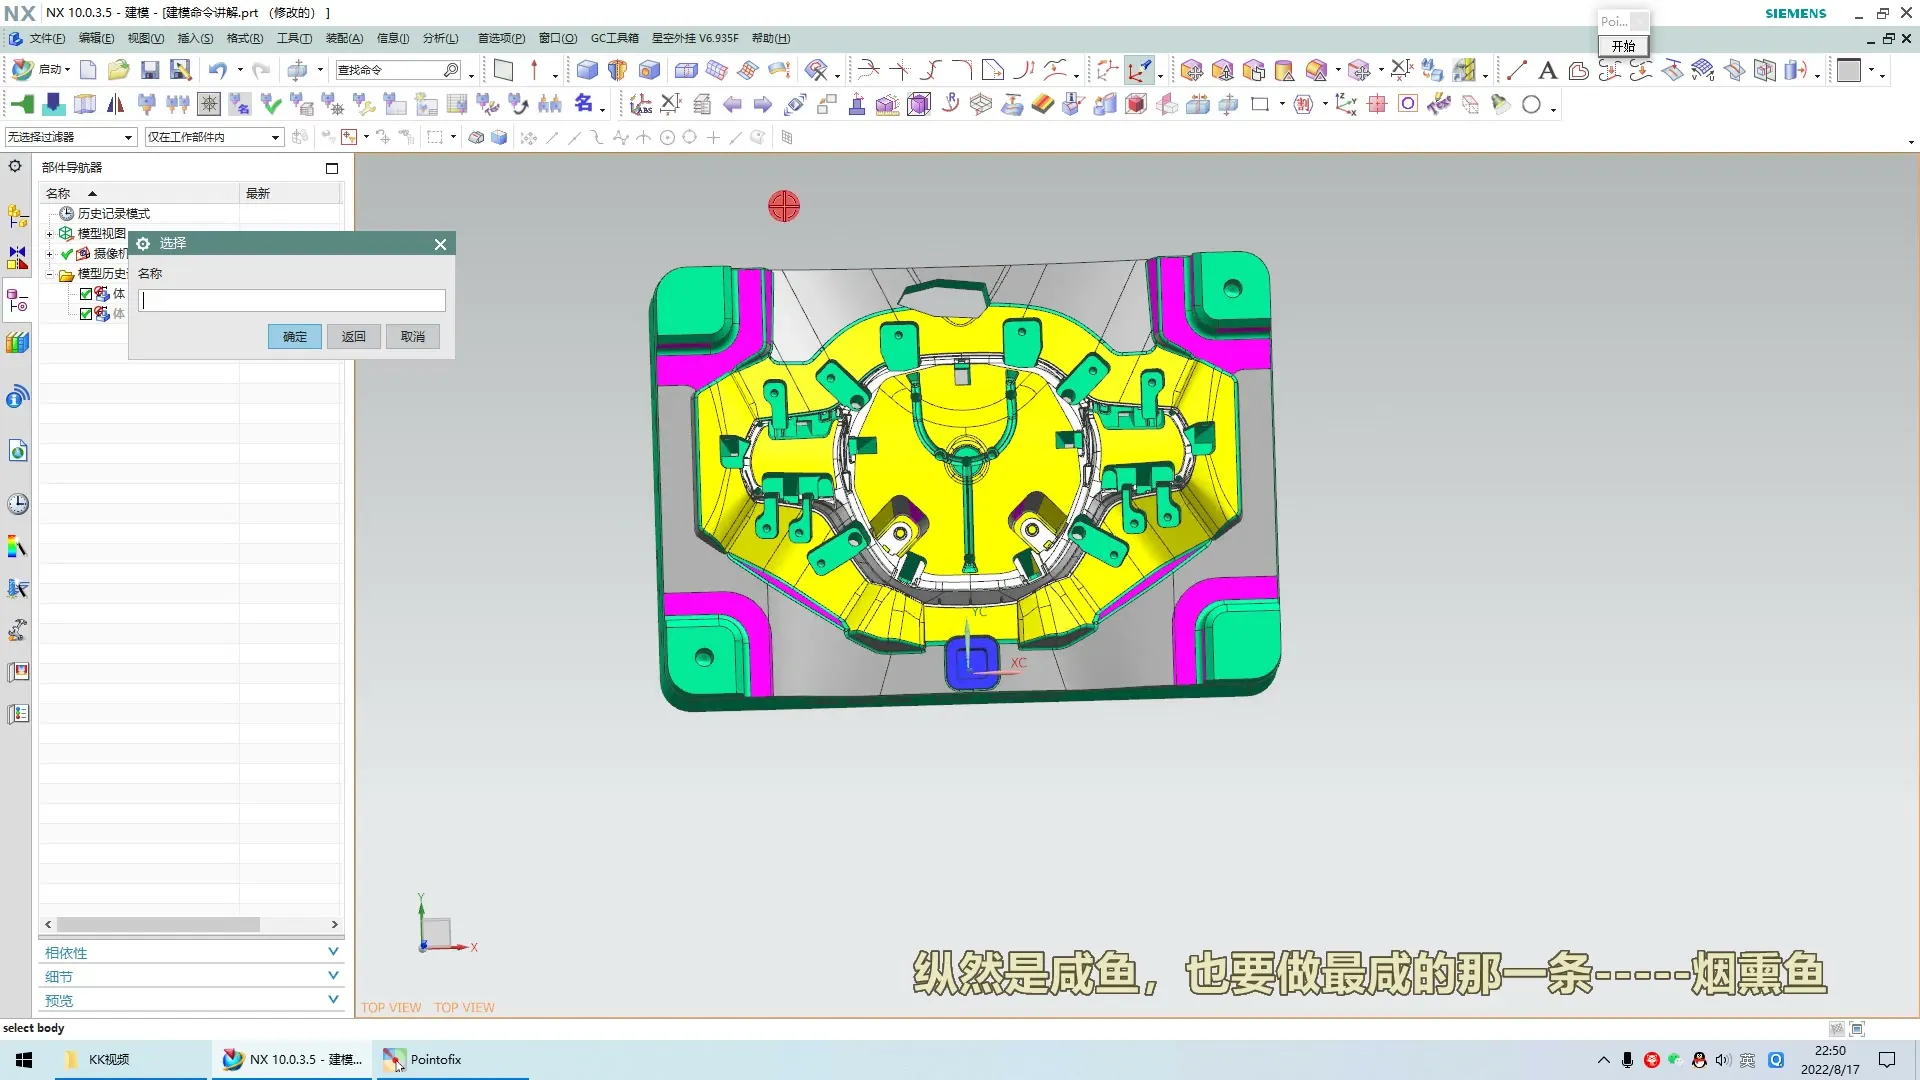Screen dimensions: 1920x1080
Task: Expand the 模型视图 tree node
Action: 49,234
